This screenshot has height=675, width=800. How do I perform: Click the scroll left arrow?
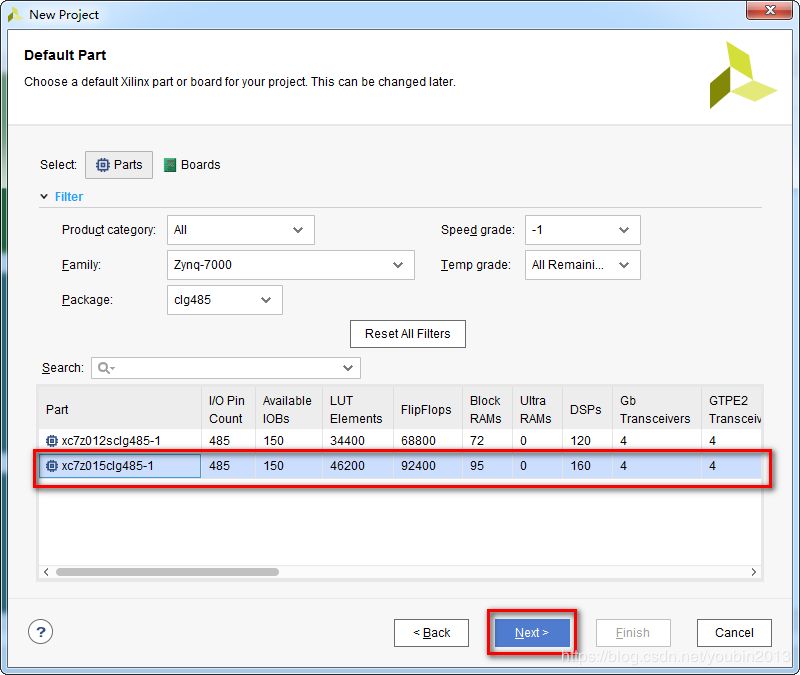(46, 572)
